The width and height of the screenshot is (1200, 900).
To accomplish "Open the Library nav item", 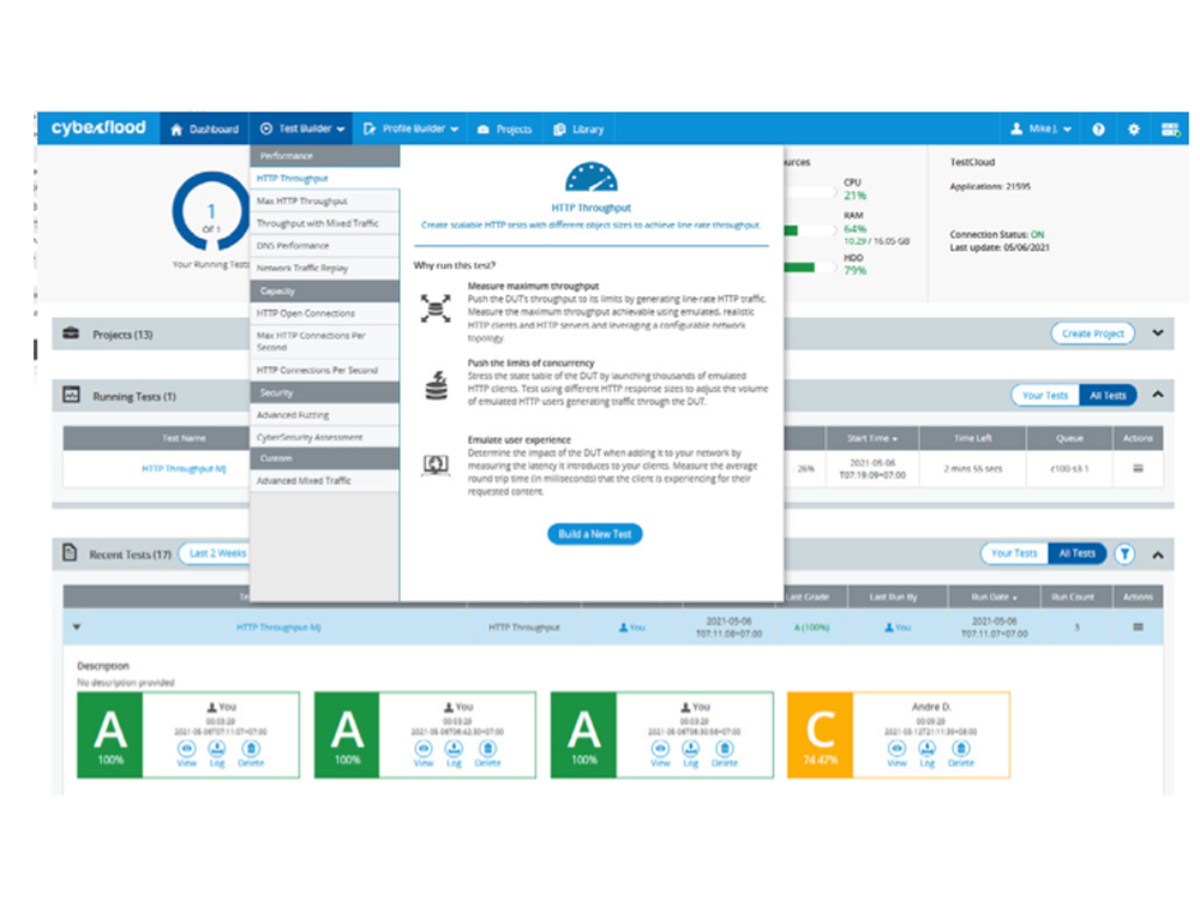I will tap(578, 129).
